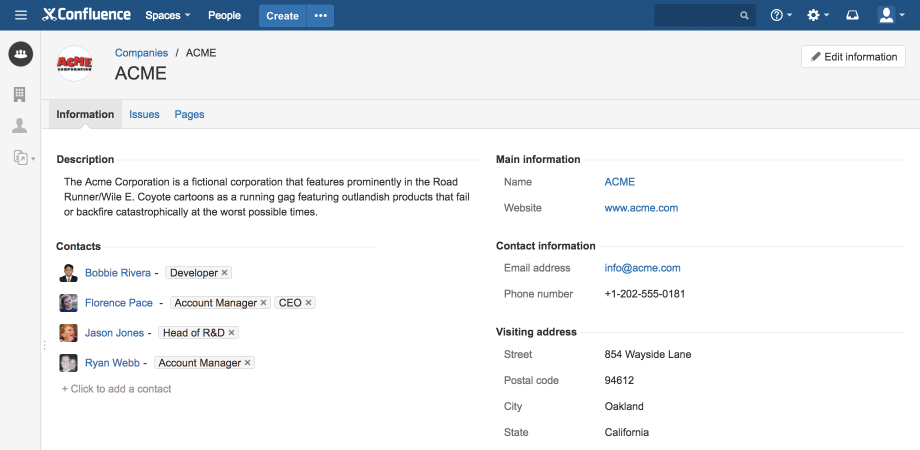Select the phone number +1-202-555-0181
The image size is (920, 450).
coord(645,294)
